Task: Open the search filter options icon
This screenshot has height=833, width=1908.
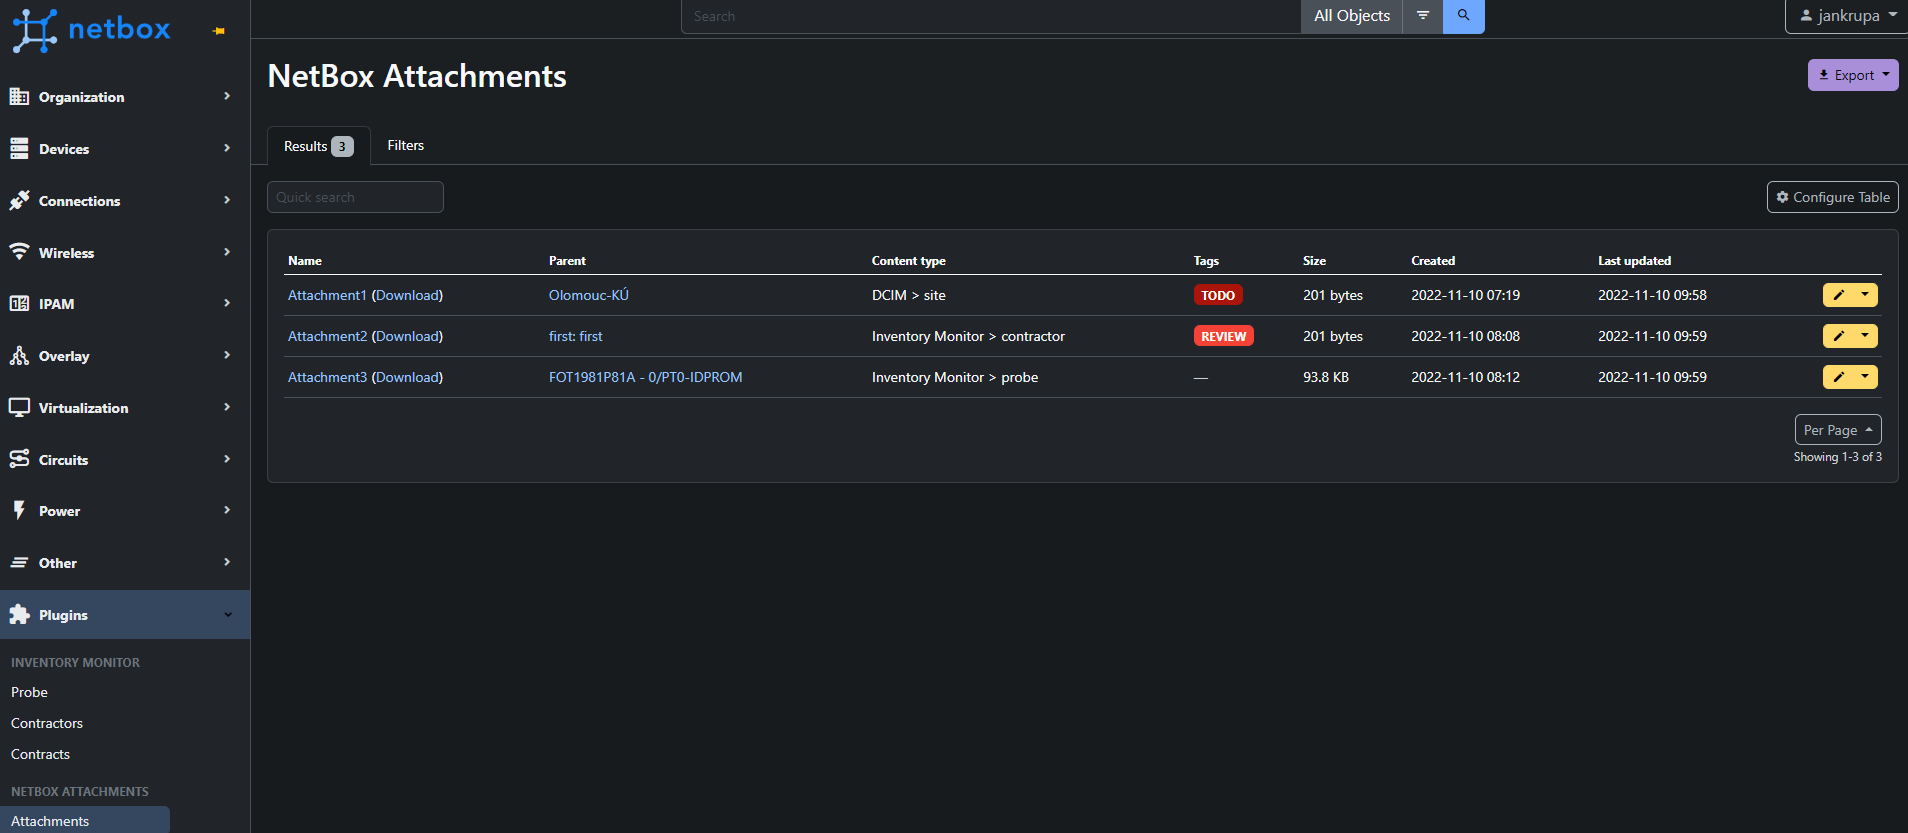Action: [1422, 16]
